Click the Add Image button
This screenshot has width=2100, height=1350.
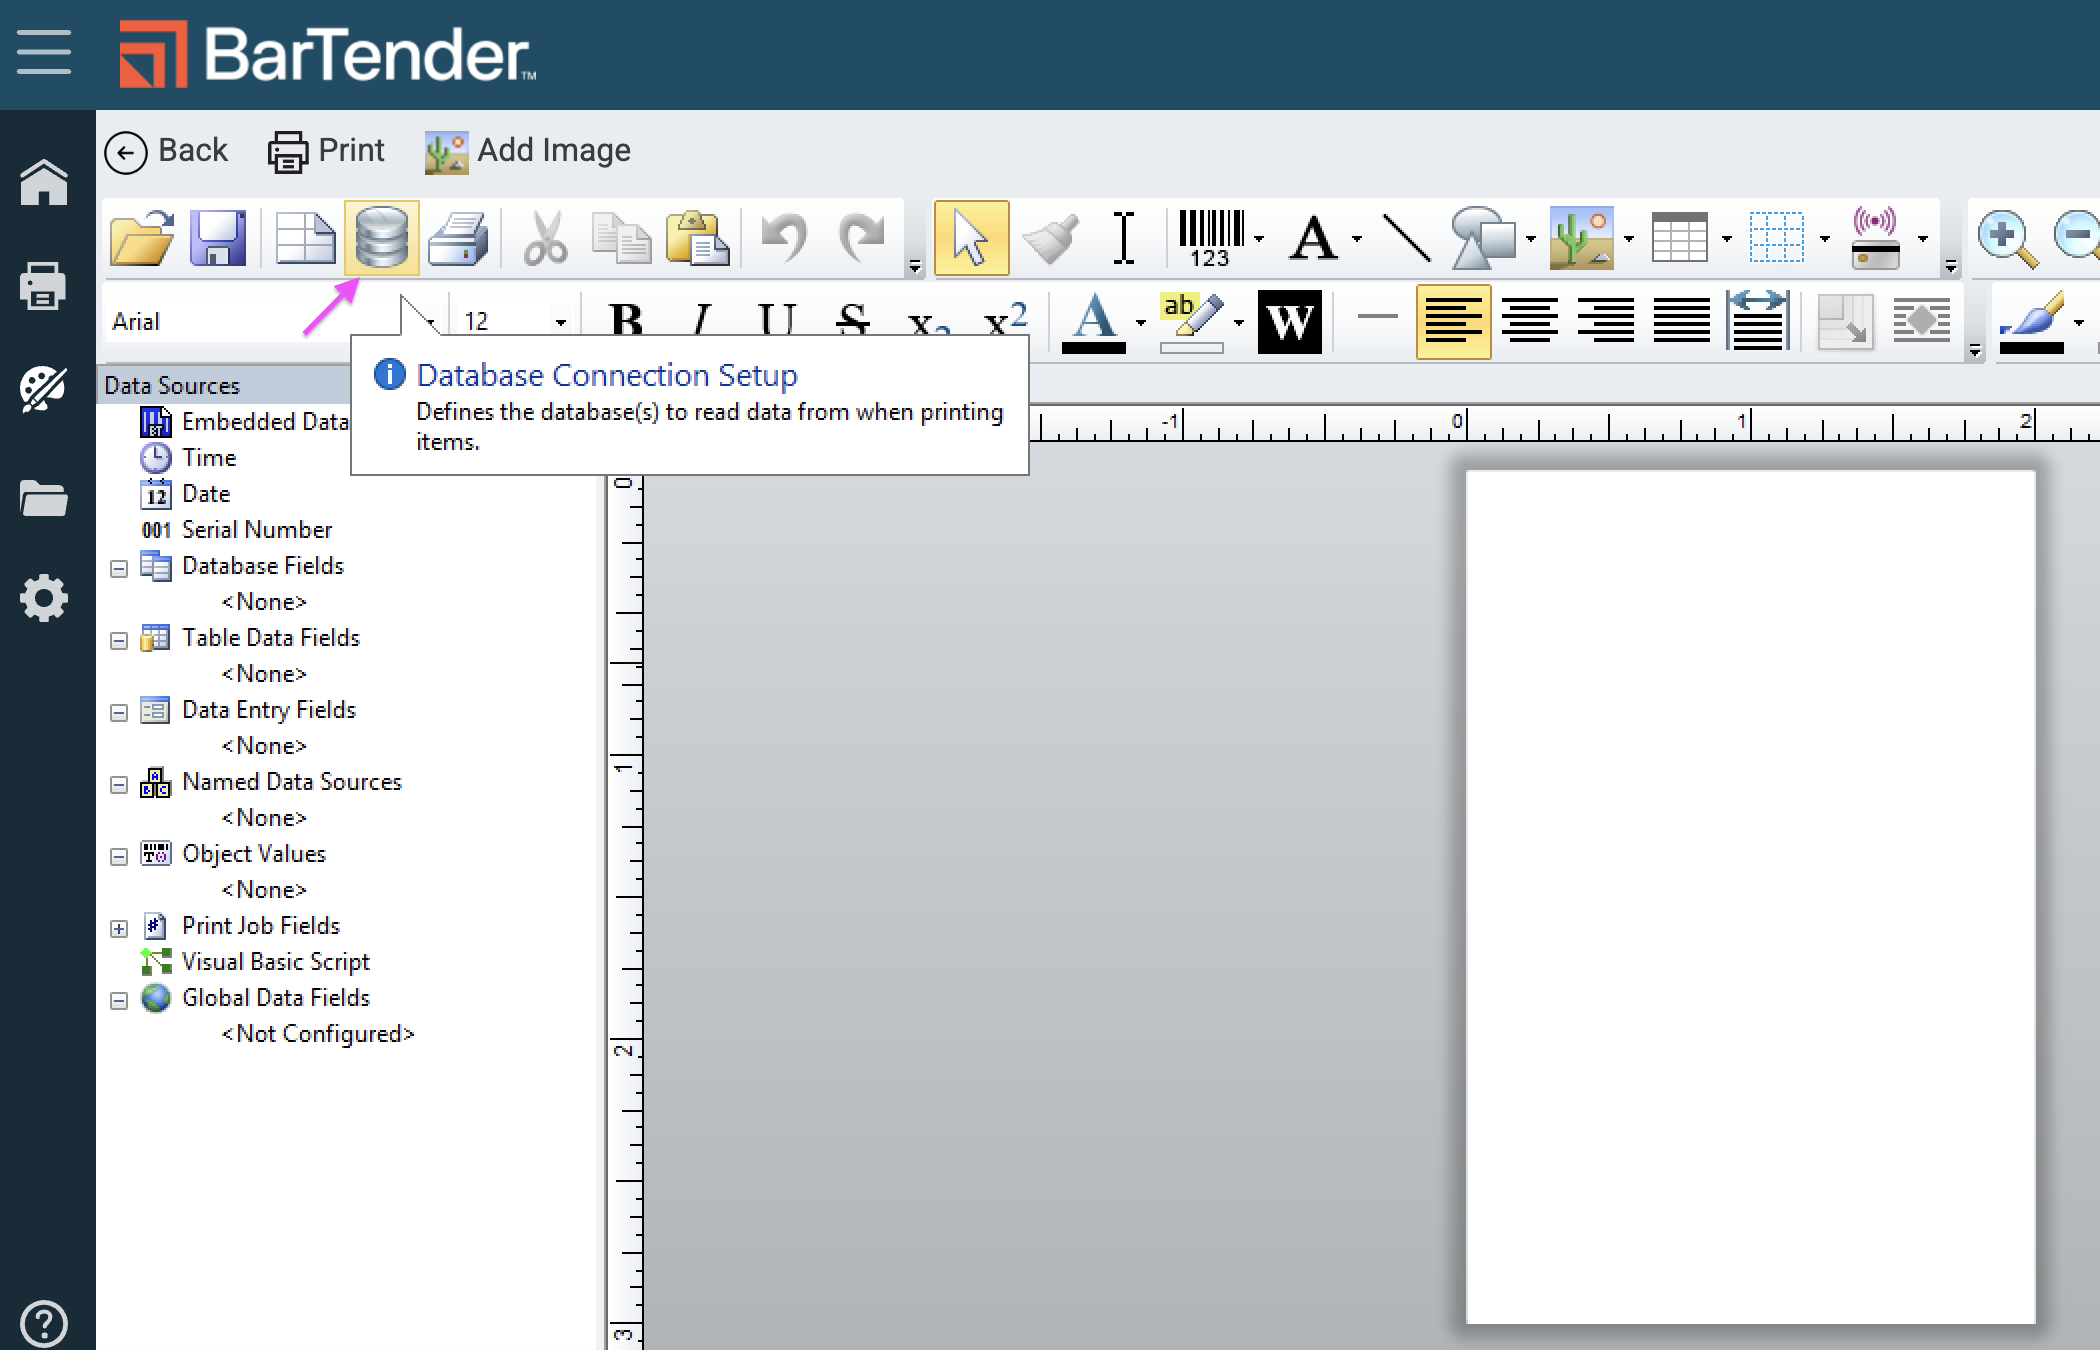click(528, 151)
